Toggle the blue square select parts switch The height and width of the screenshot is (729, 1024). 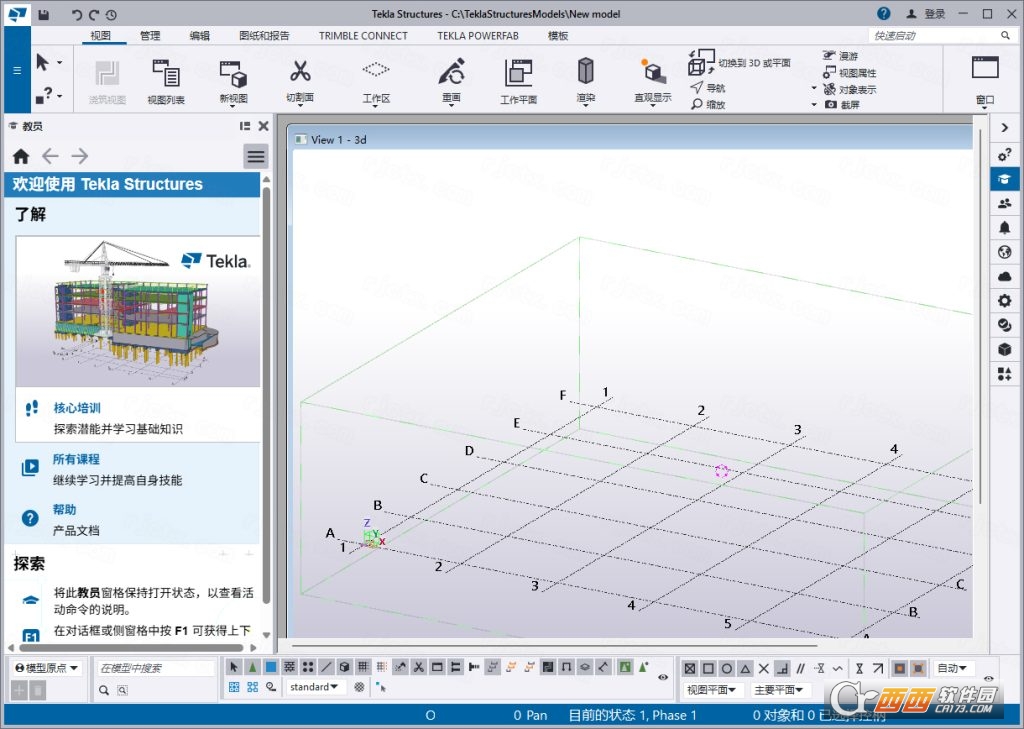point(270,667)
